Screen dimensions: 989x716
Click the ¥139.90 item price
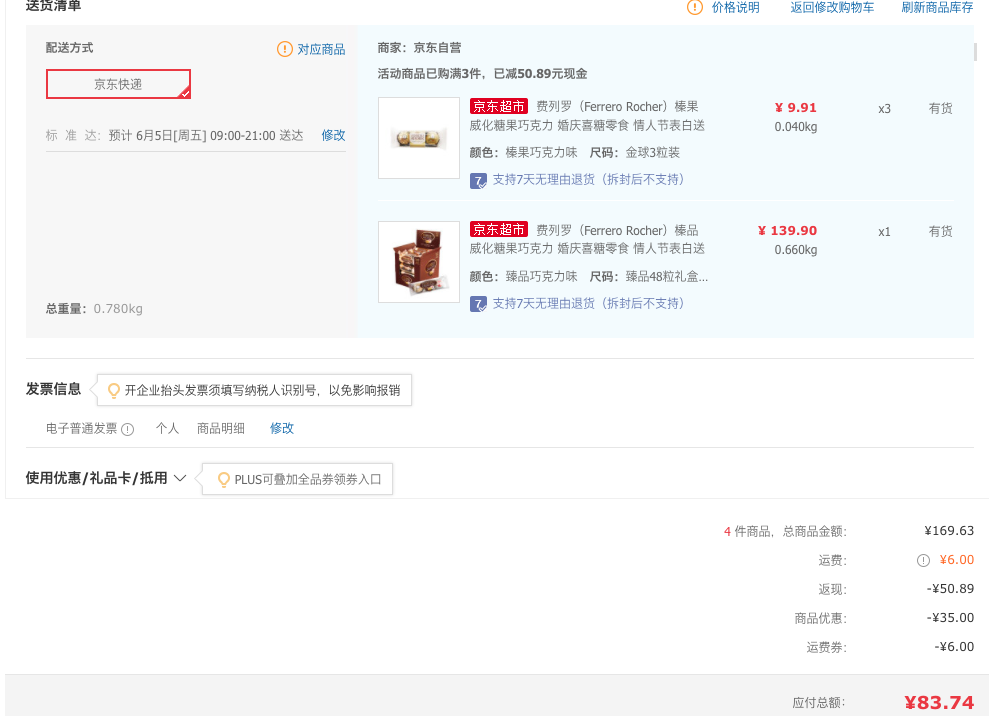pos(788,231)
